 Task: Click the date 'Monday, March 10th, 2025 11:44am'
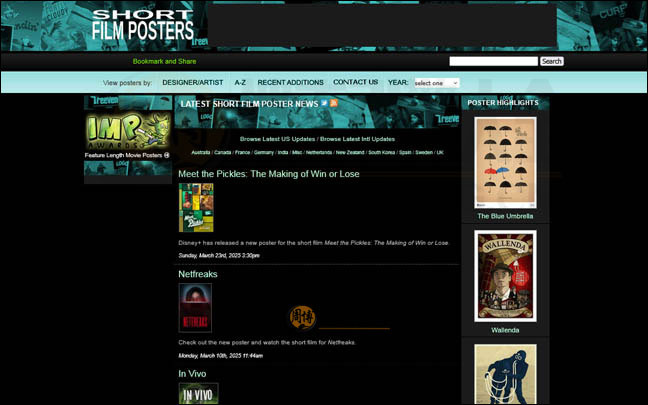coord(220,355)
